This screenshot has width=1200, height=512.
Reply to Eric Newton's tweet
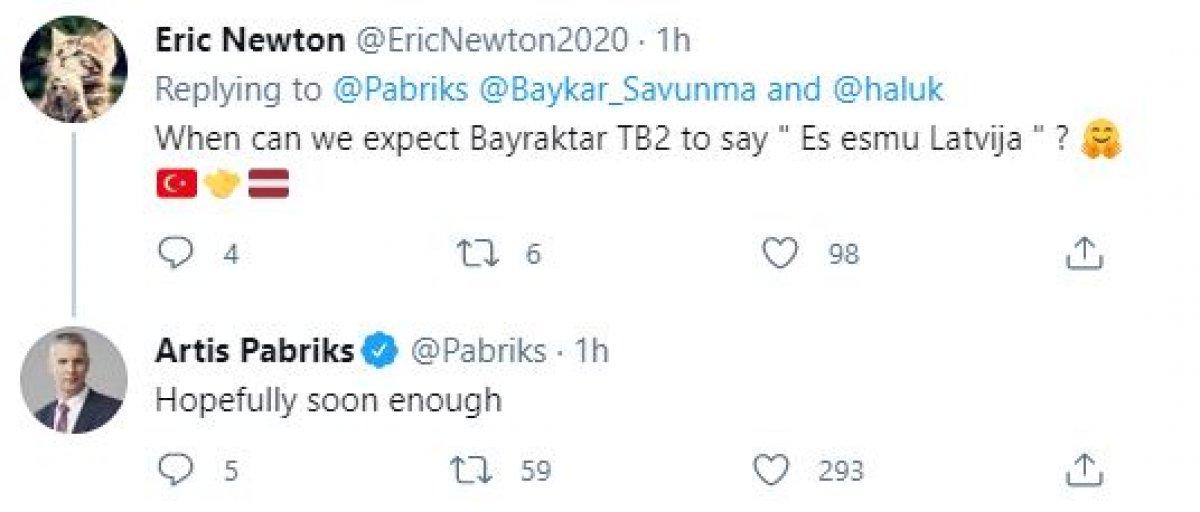pyautogui.click(x=176, y=254)
